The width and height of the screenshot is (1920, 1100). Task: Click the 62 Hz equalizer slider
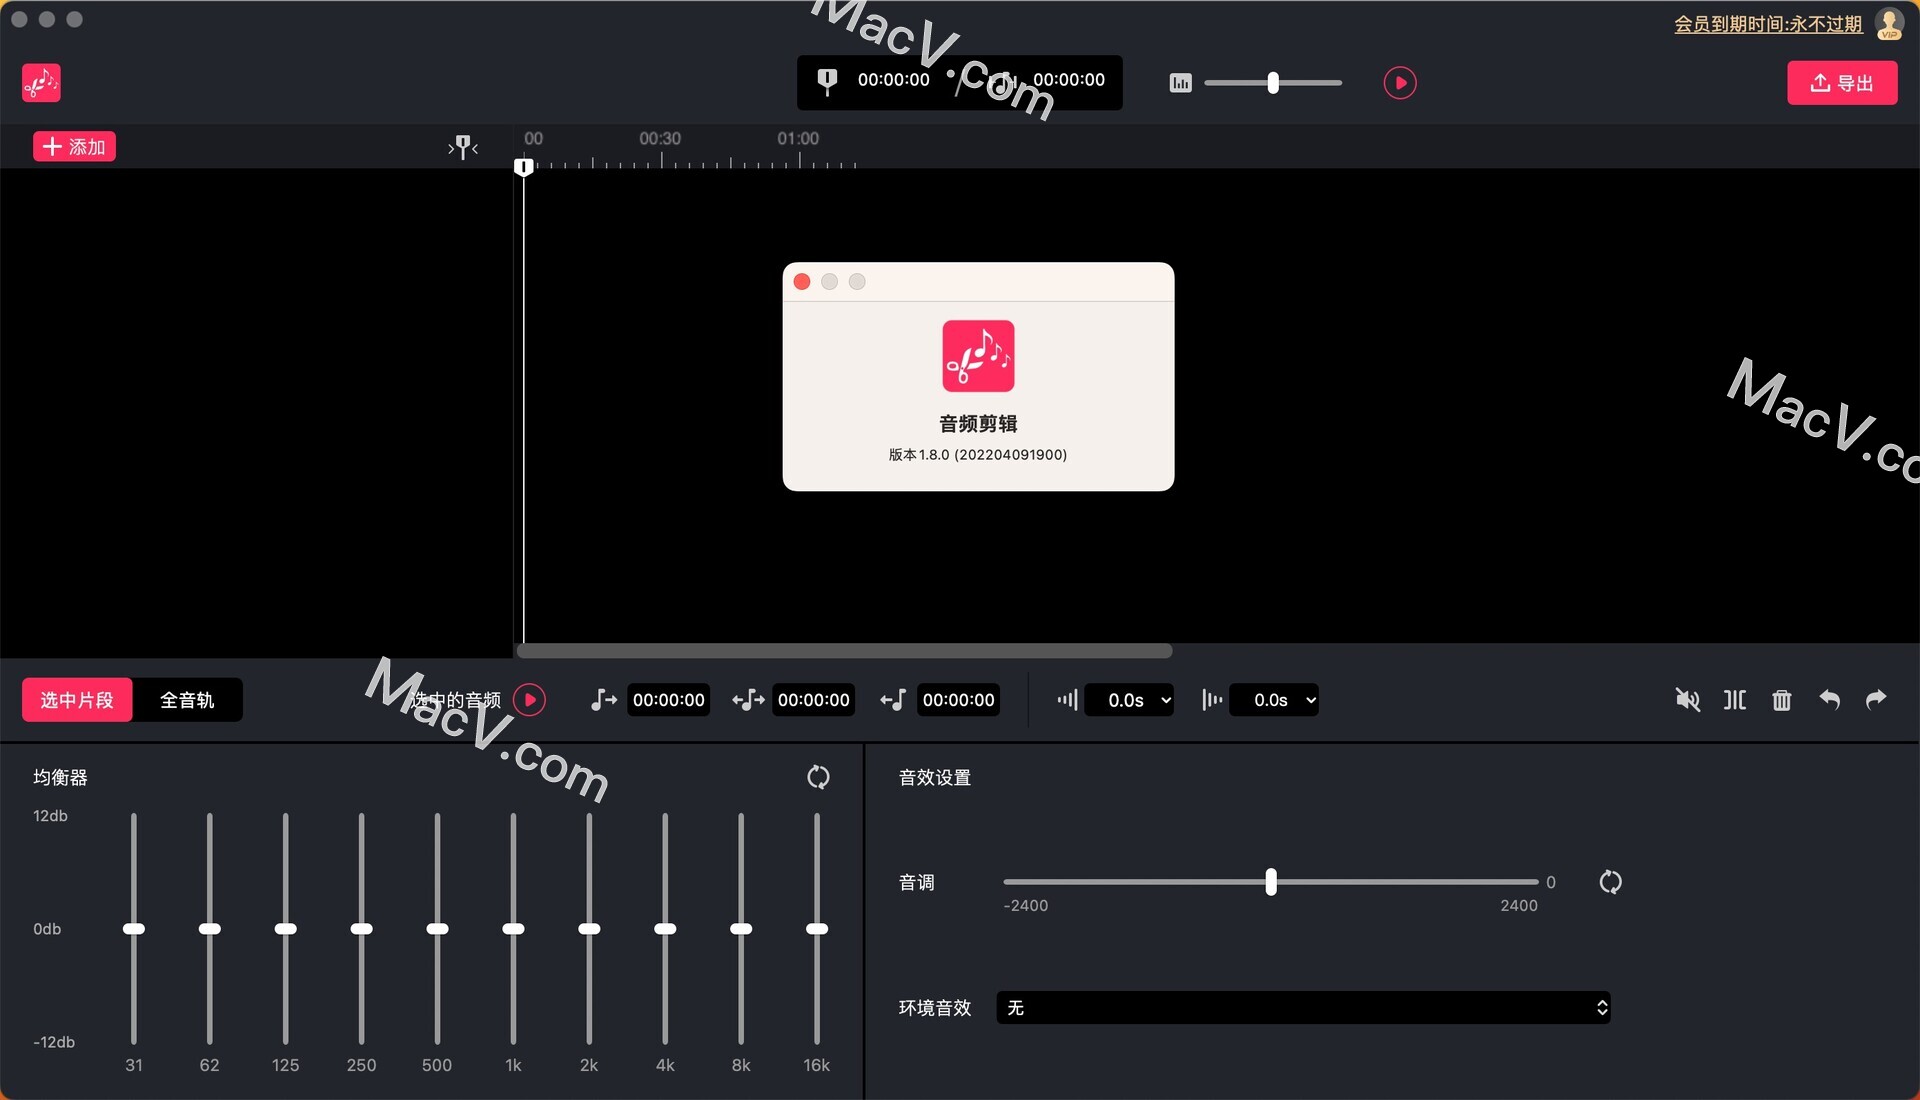209,929
